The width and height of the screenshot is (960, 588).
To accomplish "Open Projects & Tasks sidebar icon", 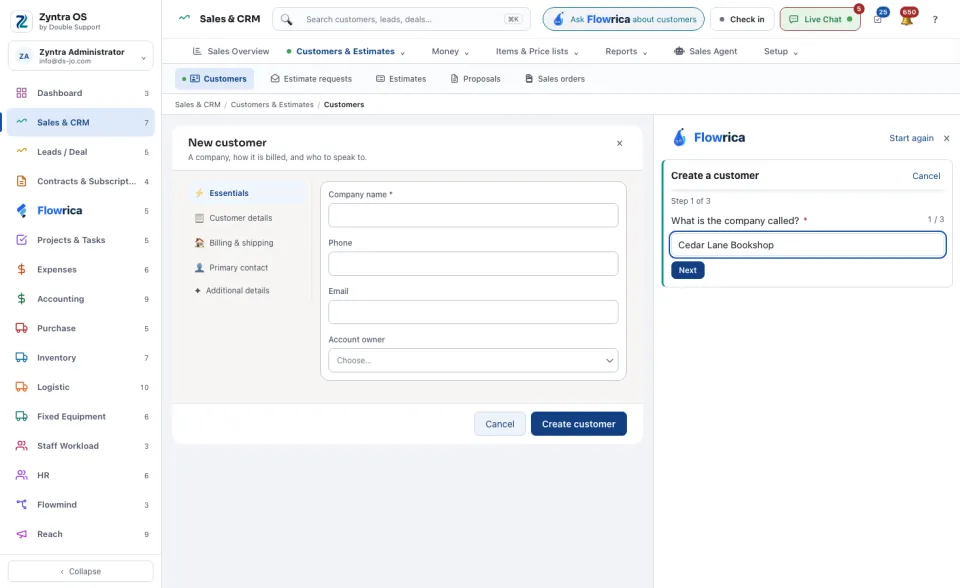I will [x=21, y=240].
